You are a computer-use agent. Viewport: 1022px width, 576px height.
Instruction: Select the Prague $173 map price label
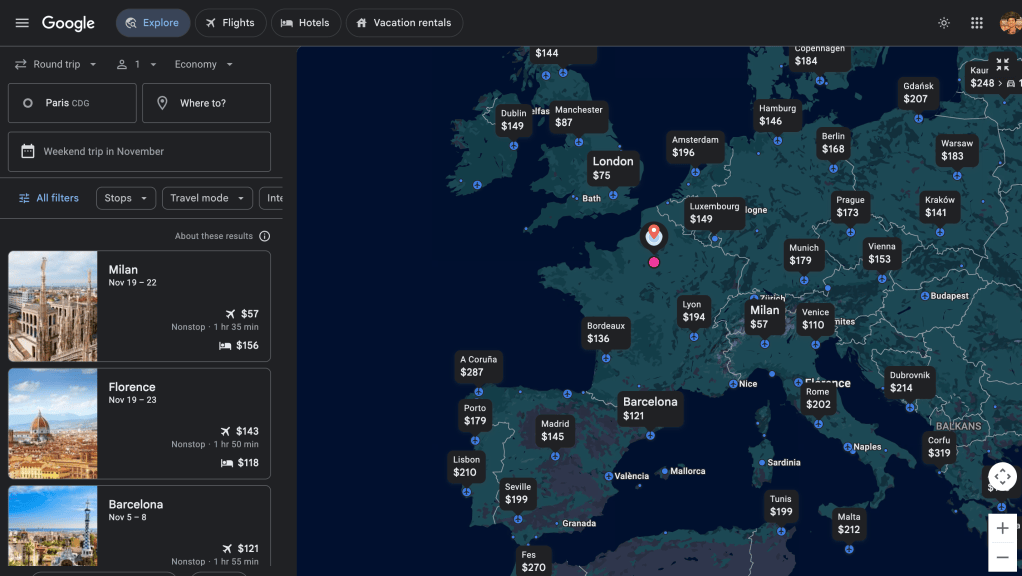[850, 207]
